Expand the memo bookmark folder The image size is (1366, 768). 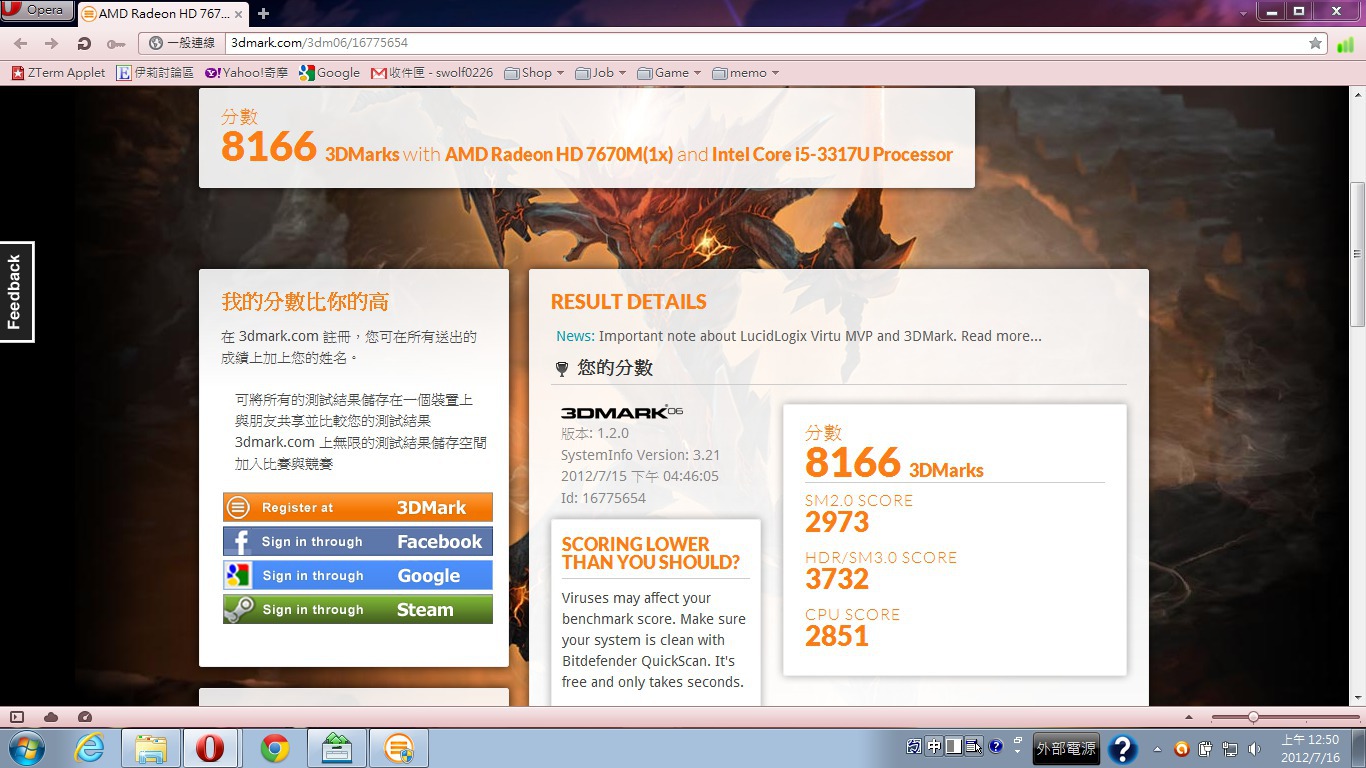(746, 73)
